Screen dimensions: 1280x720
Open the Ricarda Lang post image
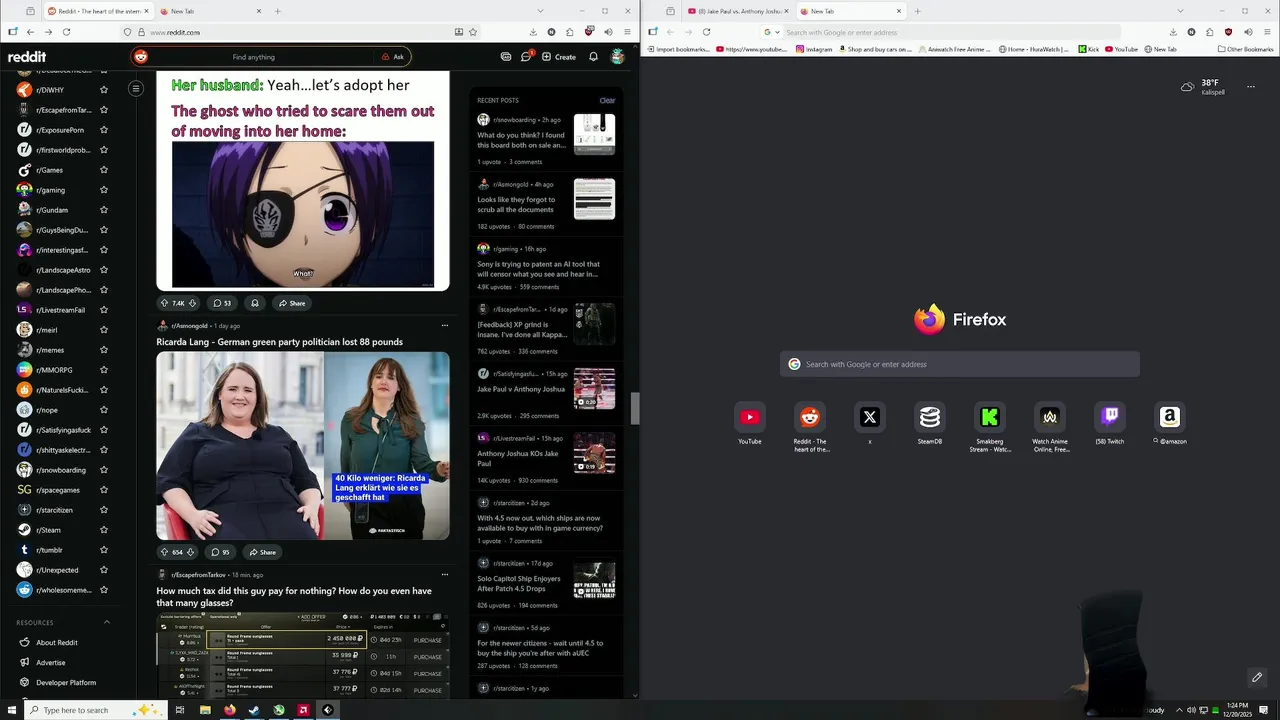(303, 445)
